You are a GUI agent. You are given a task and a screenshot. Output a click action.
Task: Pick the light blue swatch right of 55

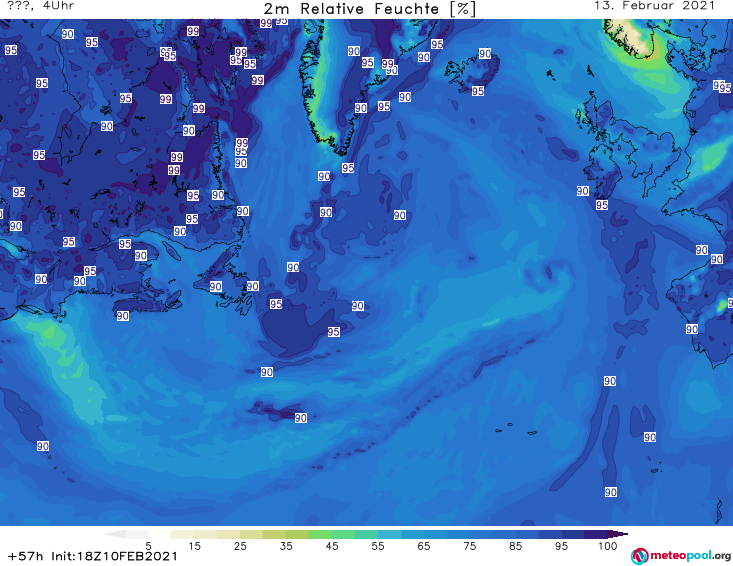[x=389, y=534]
